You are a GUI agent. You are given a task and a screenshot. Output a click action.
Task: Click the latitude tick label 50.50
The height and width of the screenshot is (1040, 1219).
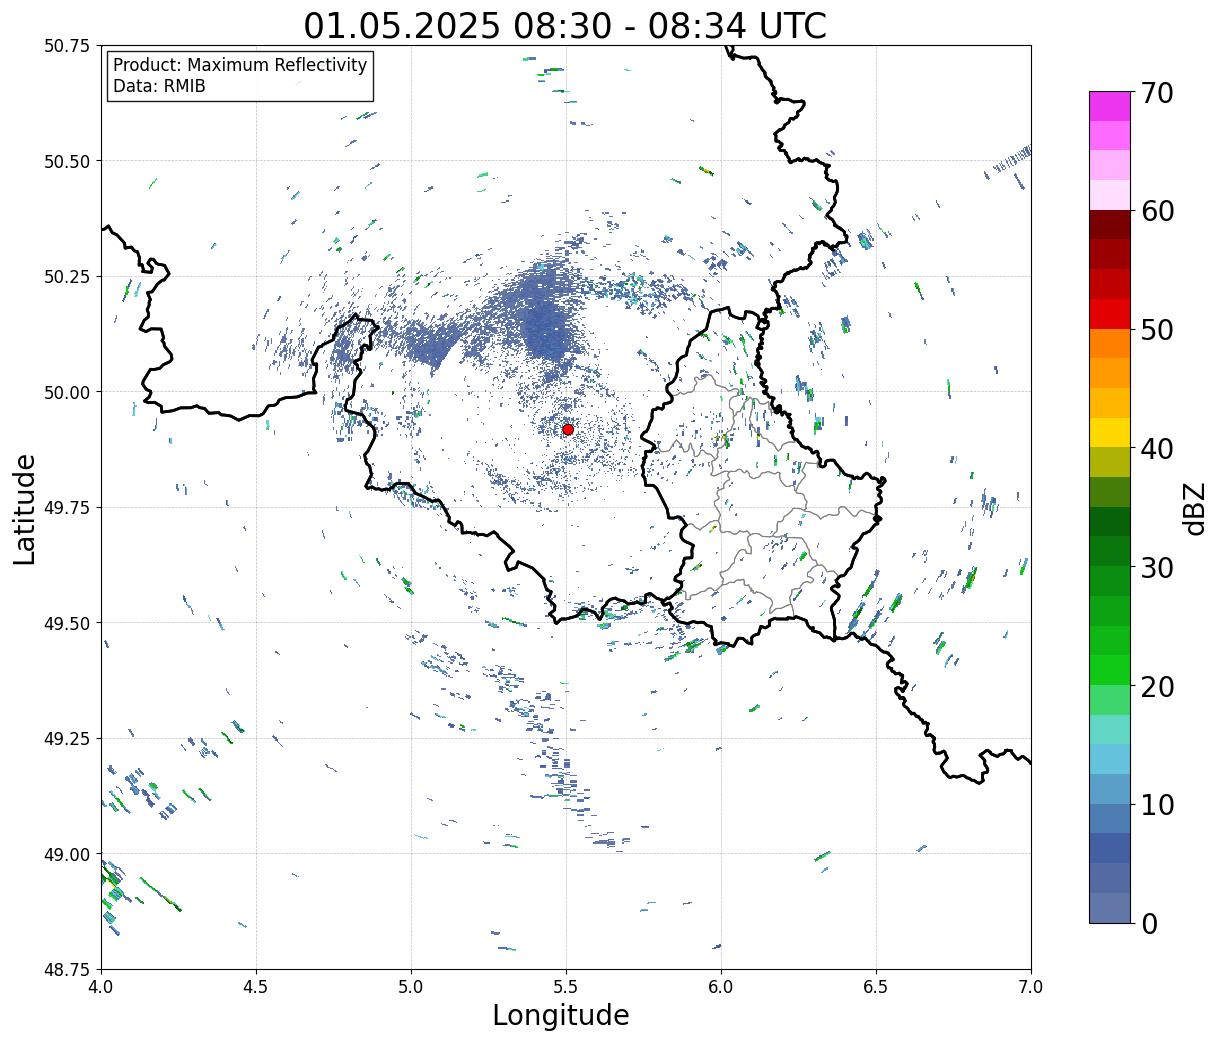67,161
